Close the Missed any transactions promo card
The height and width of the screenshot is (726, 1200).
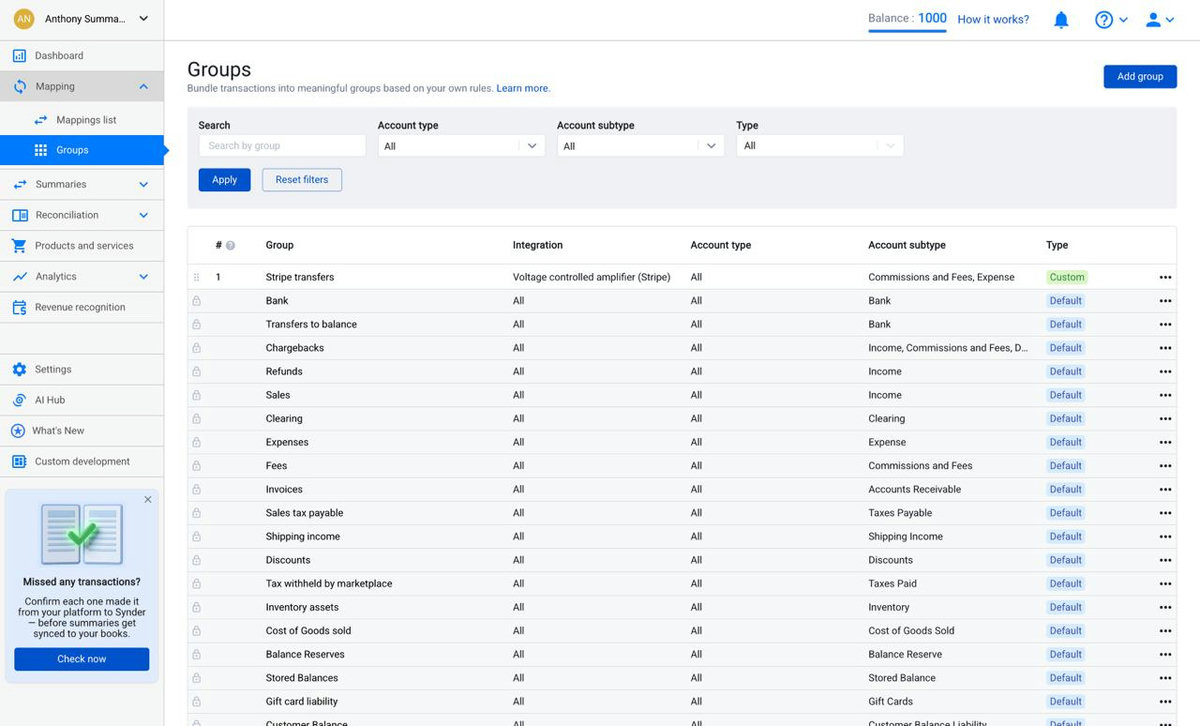[x=148, y=499]
